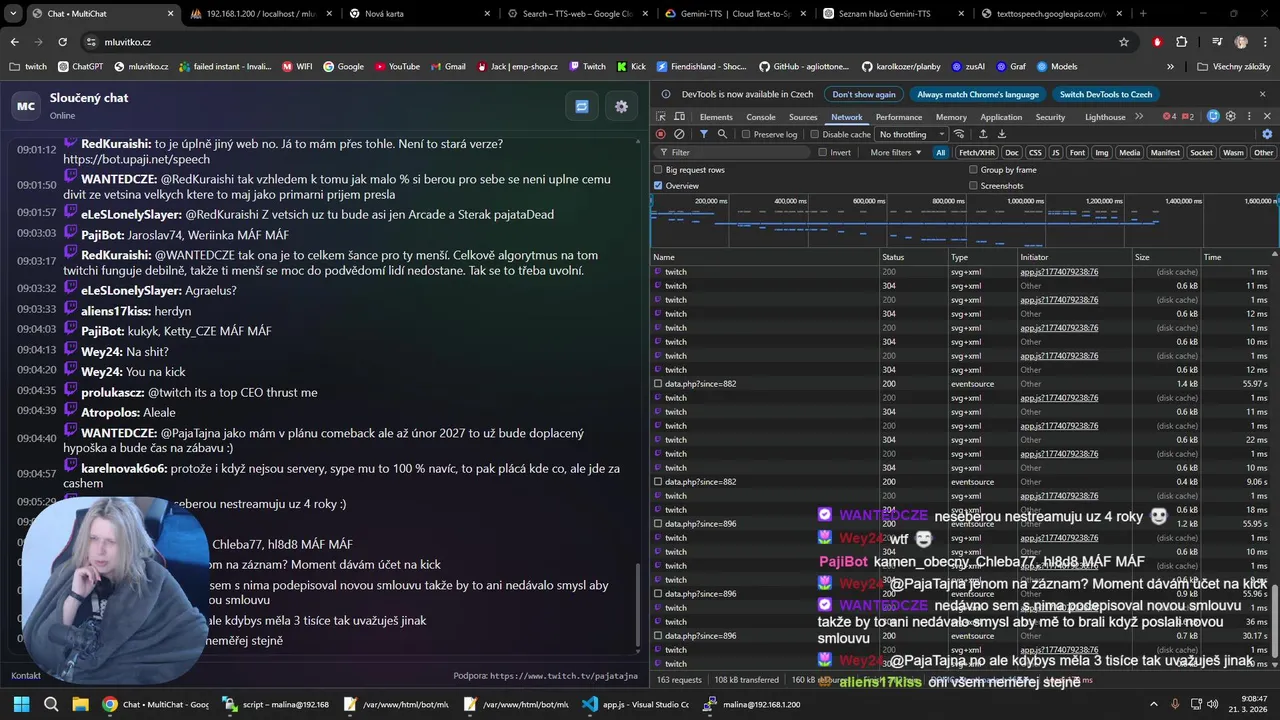Switch to the Application tab

point(1001,117)
